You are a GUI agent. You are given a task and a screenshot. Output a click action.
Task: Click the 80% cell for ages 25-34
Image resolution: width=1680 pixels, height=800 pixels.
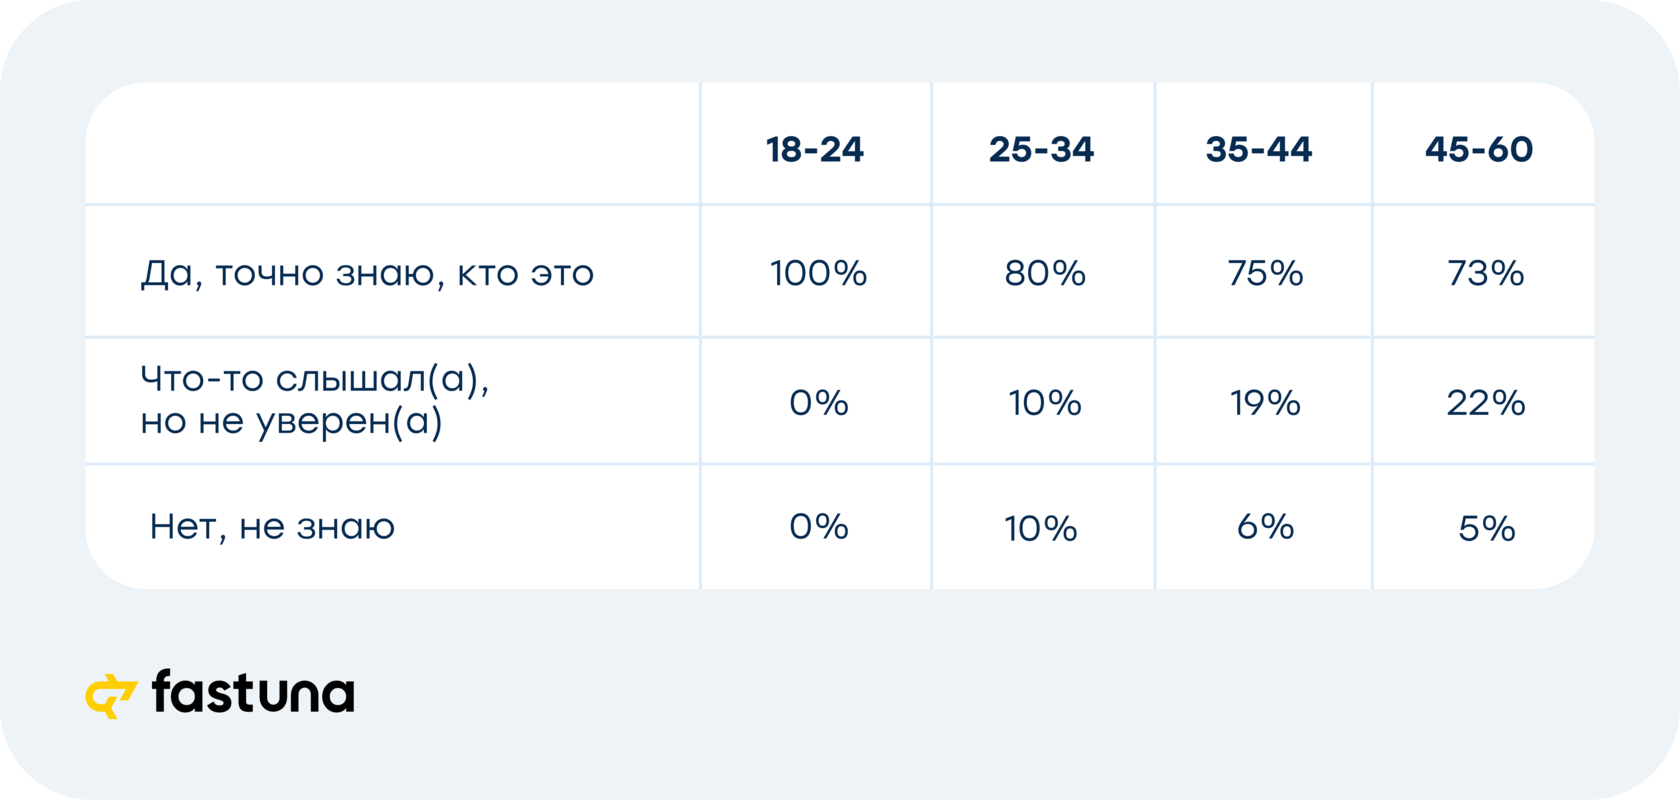click(1045, 273)
